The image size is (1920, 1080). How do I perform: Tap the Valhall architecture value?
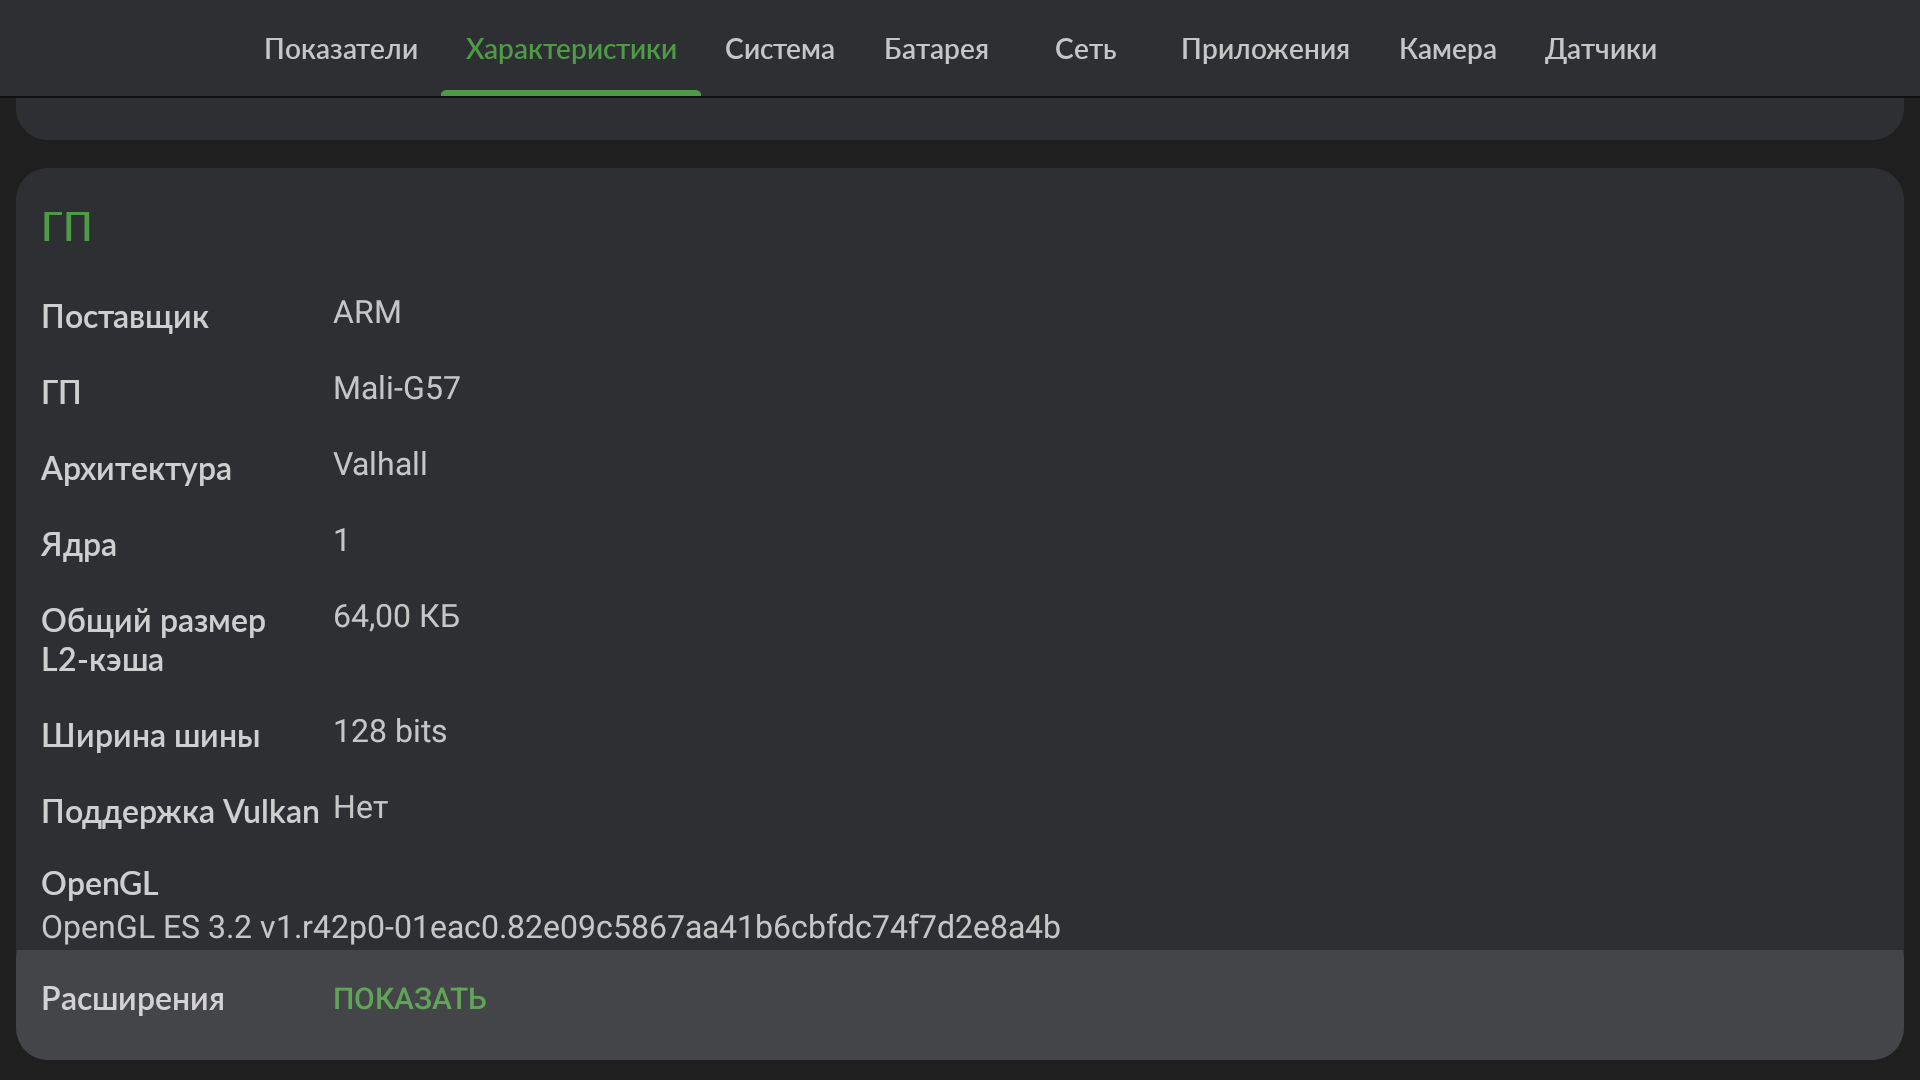click(380, 464)
